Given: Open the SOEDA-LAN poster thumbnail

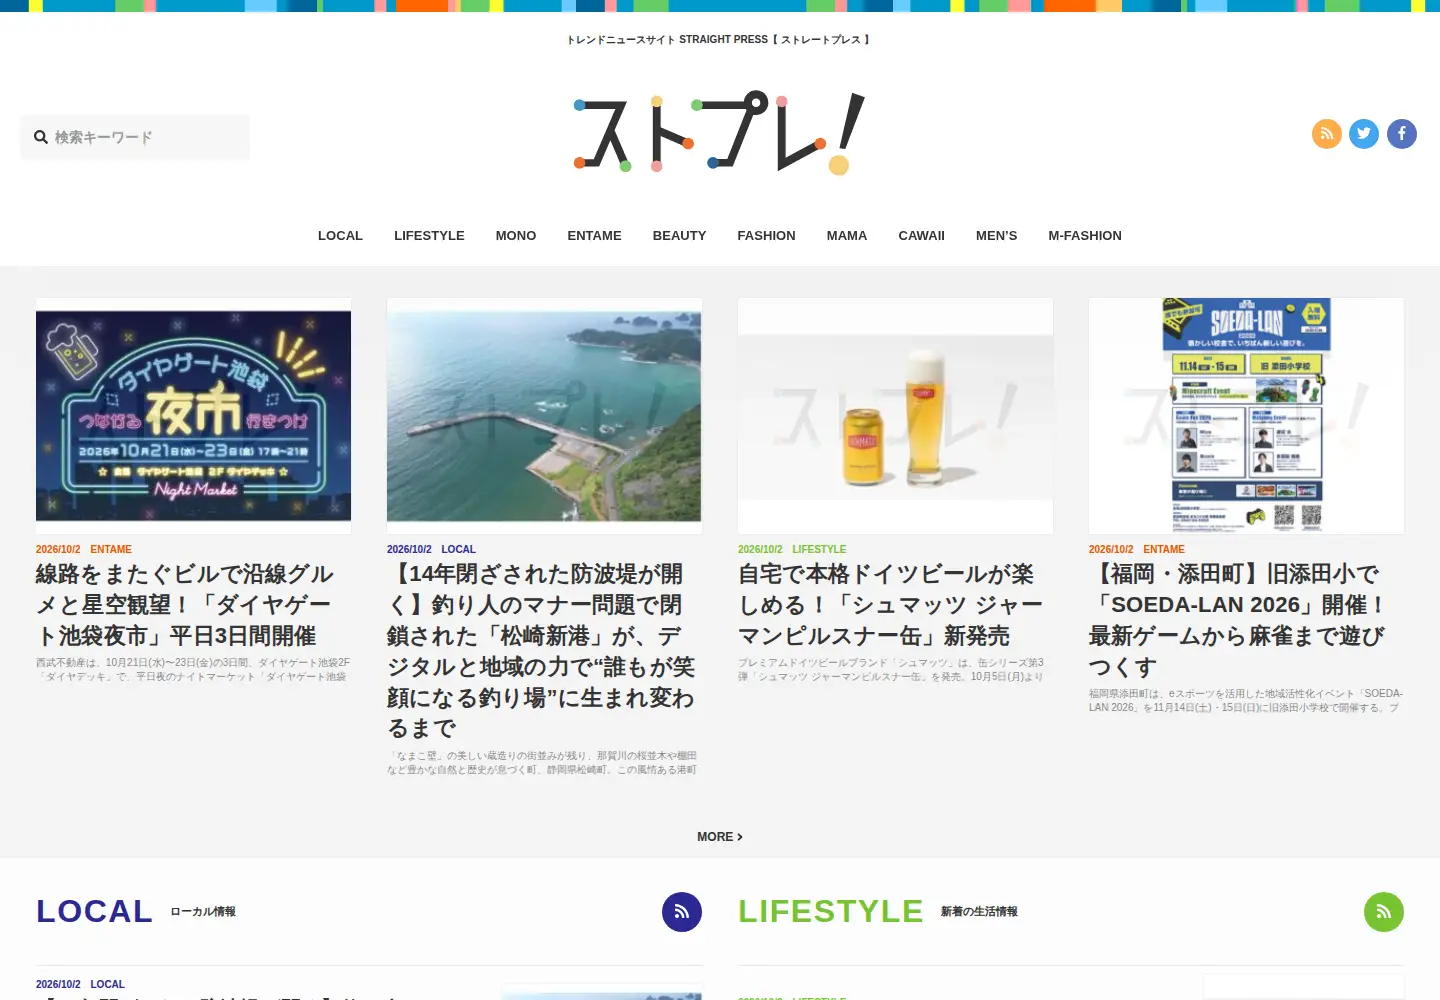Looking at the screenshot, I should 1246,416.
